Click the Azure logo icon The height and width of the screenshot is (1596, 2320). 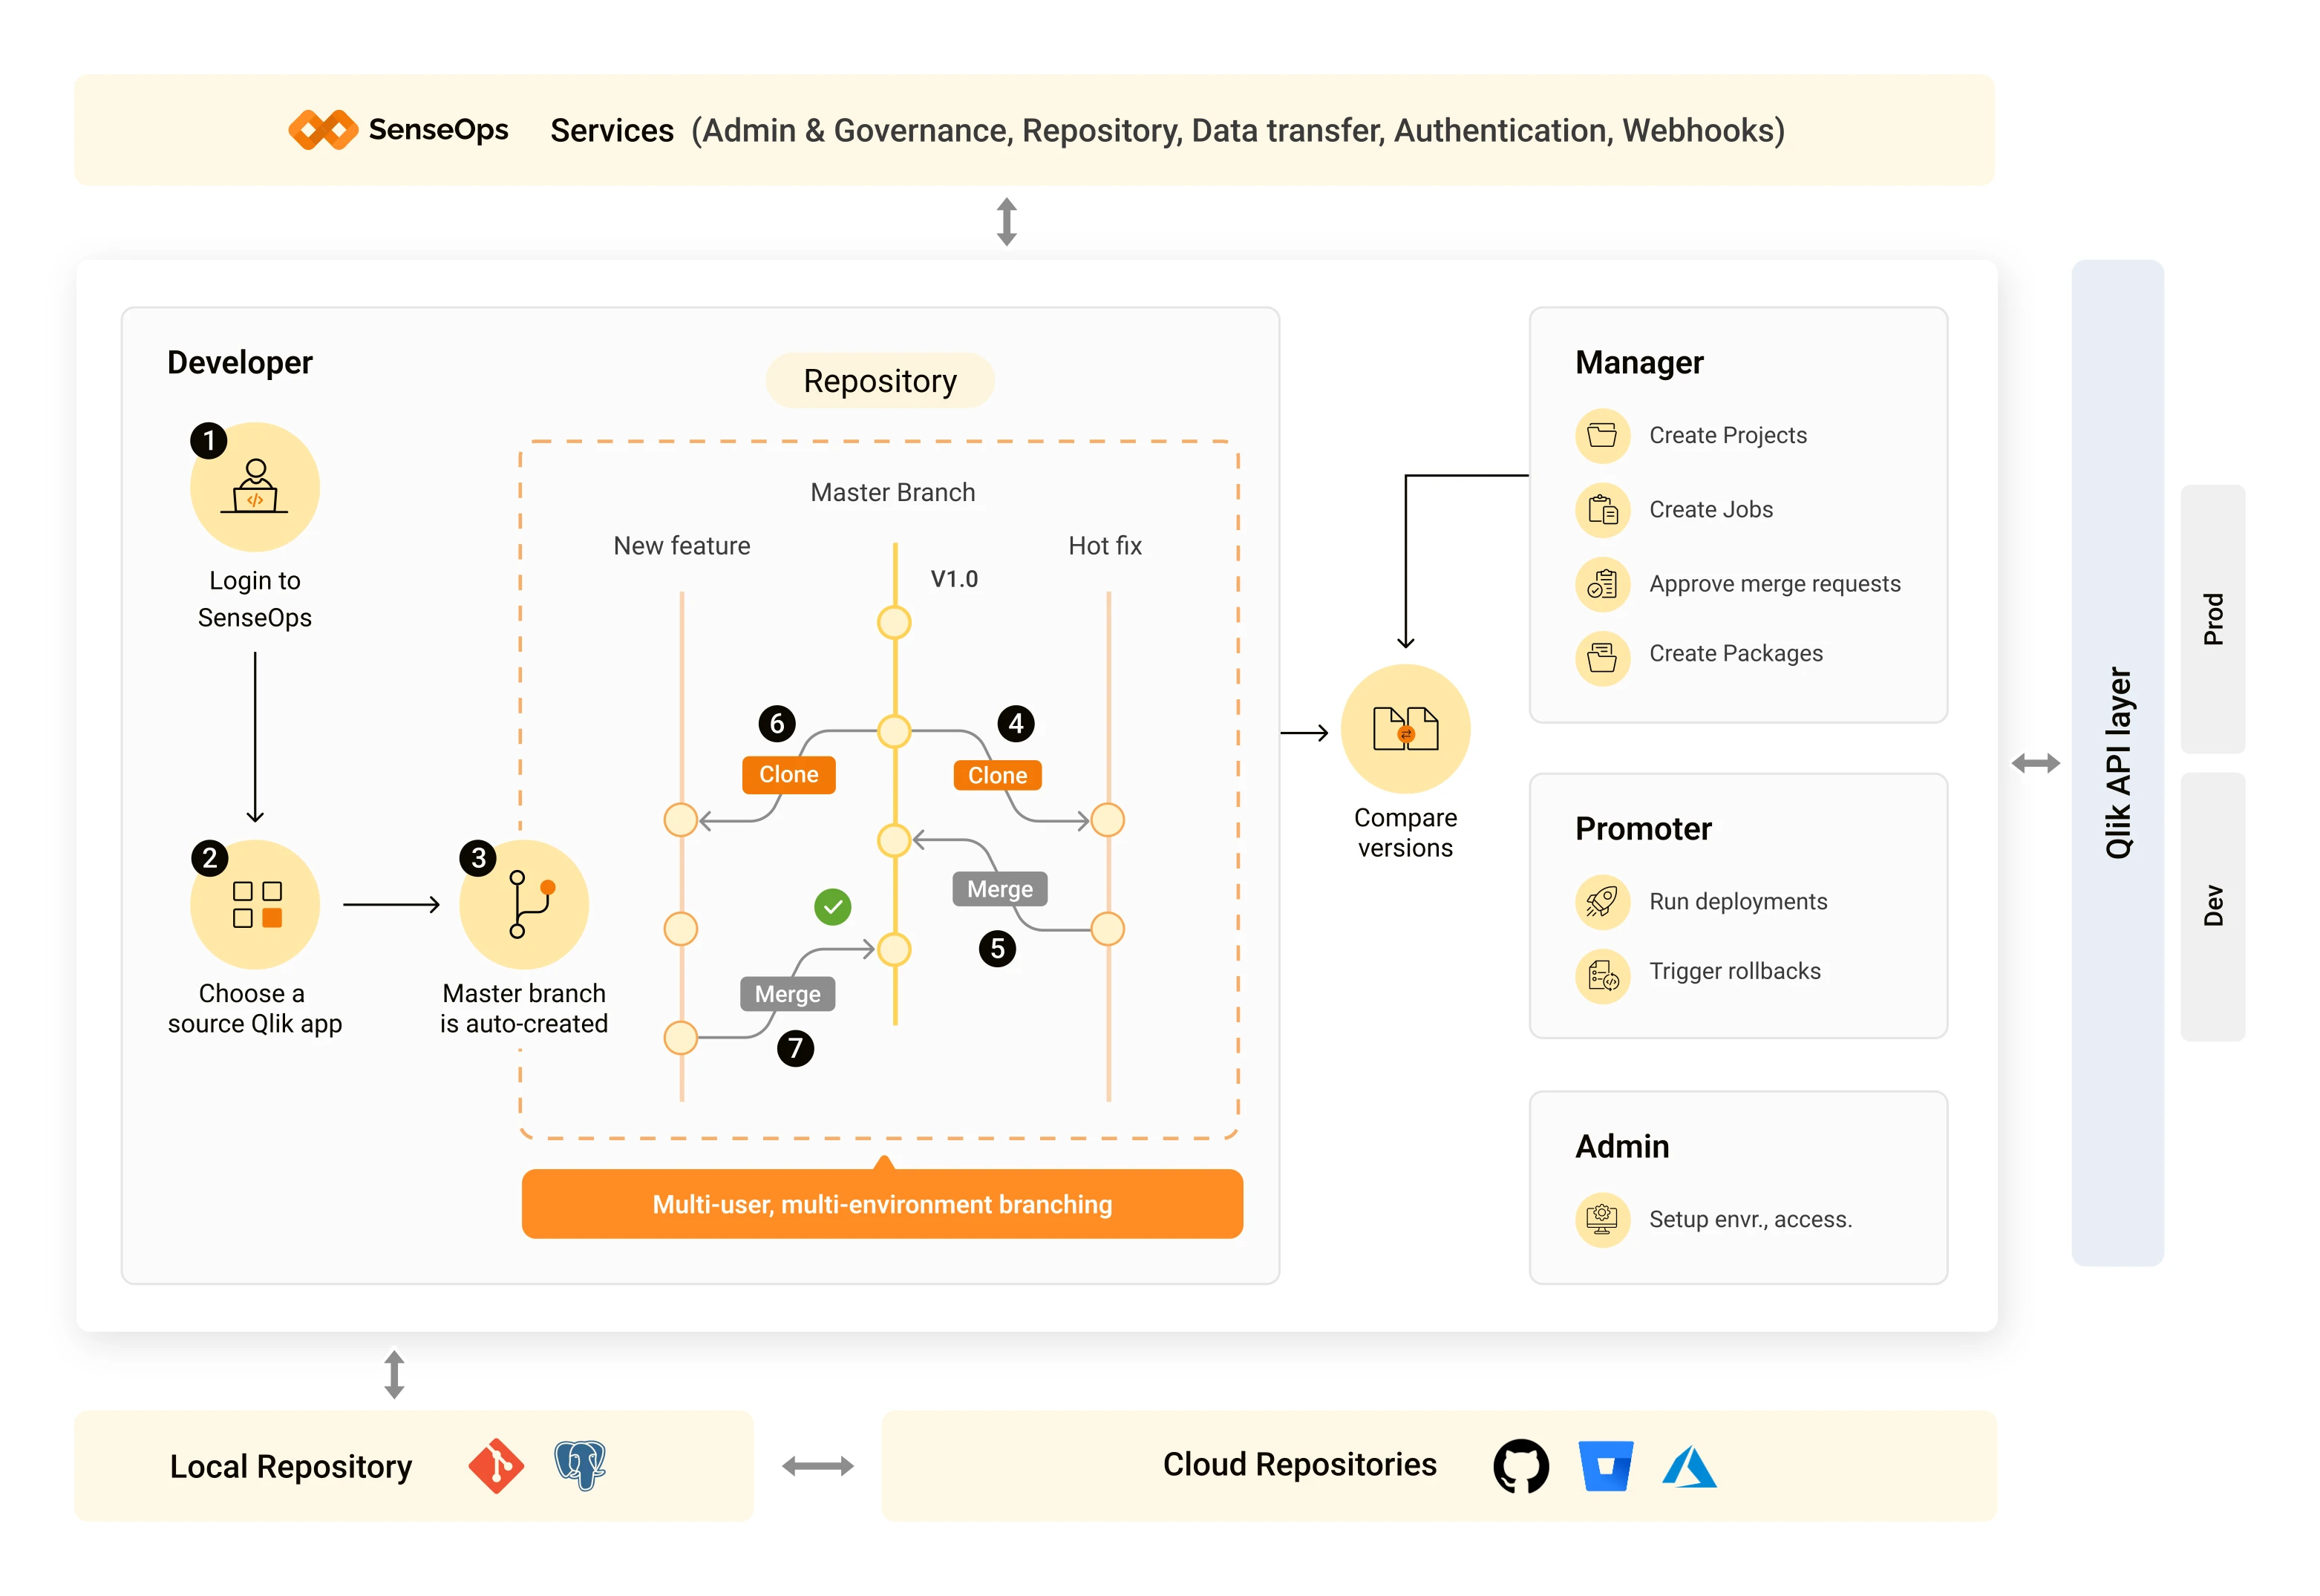[1689, 1466]
